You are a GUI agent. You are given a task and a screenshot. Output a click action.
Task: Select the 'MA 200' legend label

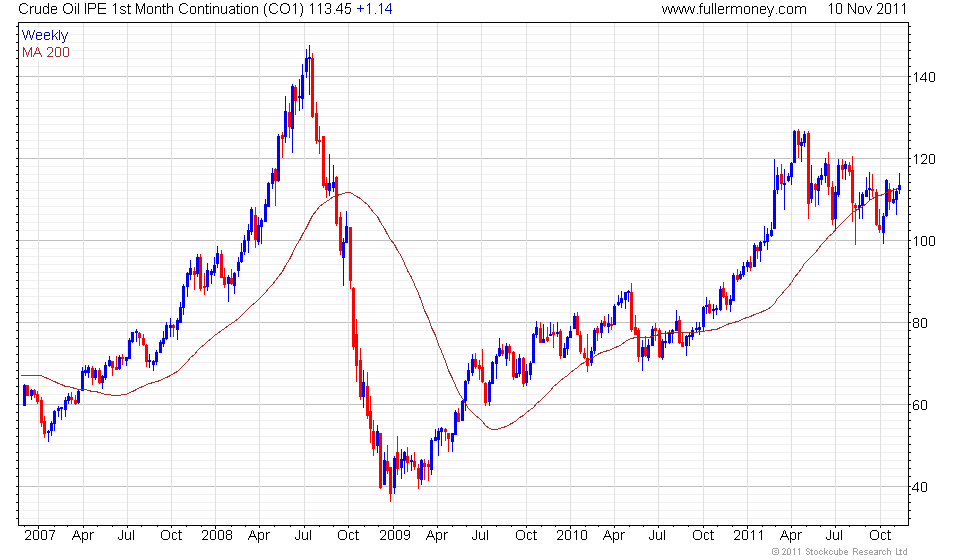click(x=46, y=53)
